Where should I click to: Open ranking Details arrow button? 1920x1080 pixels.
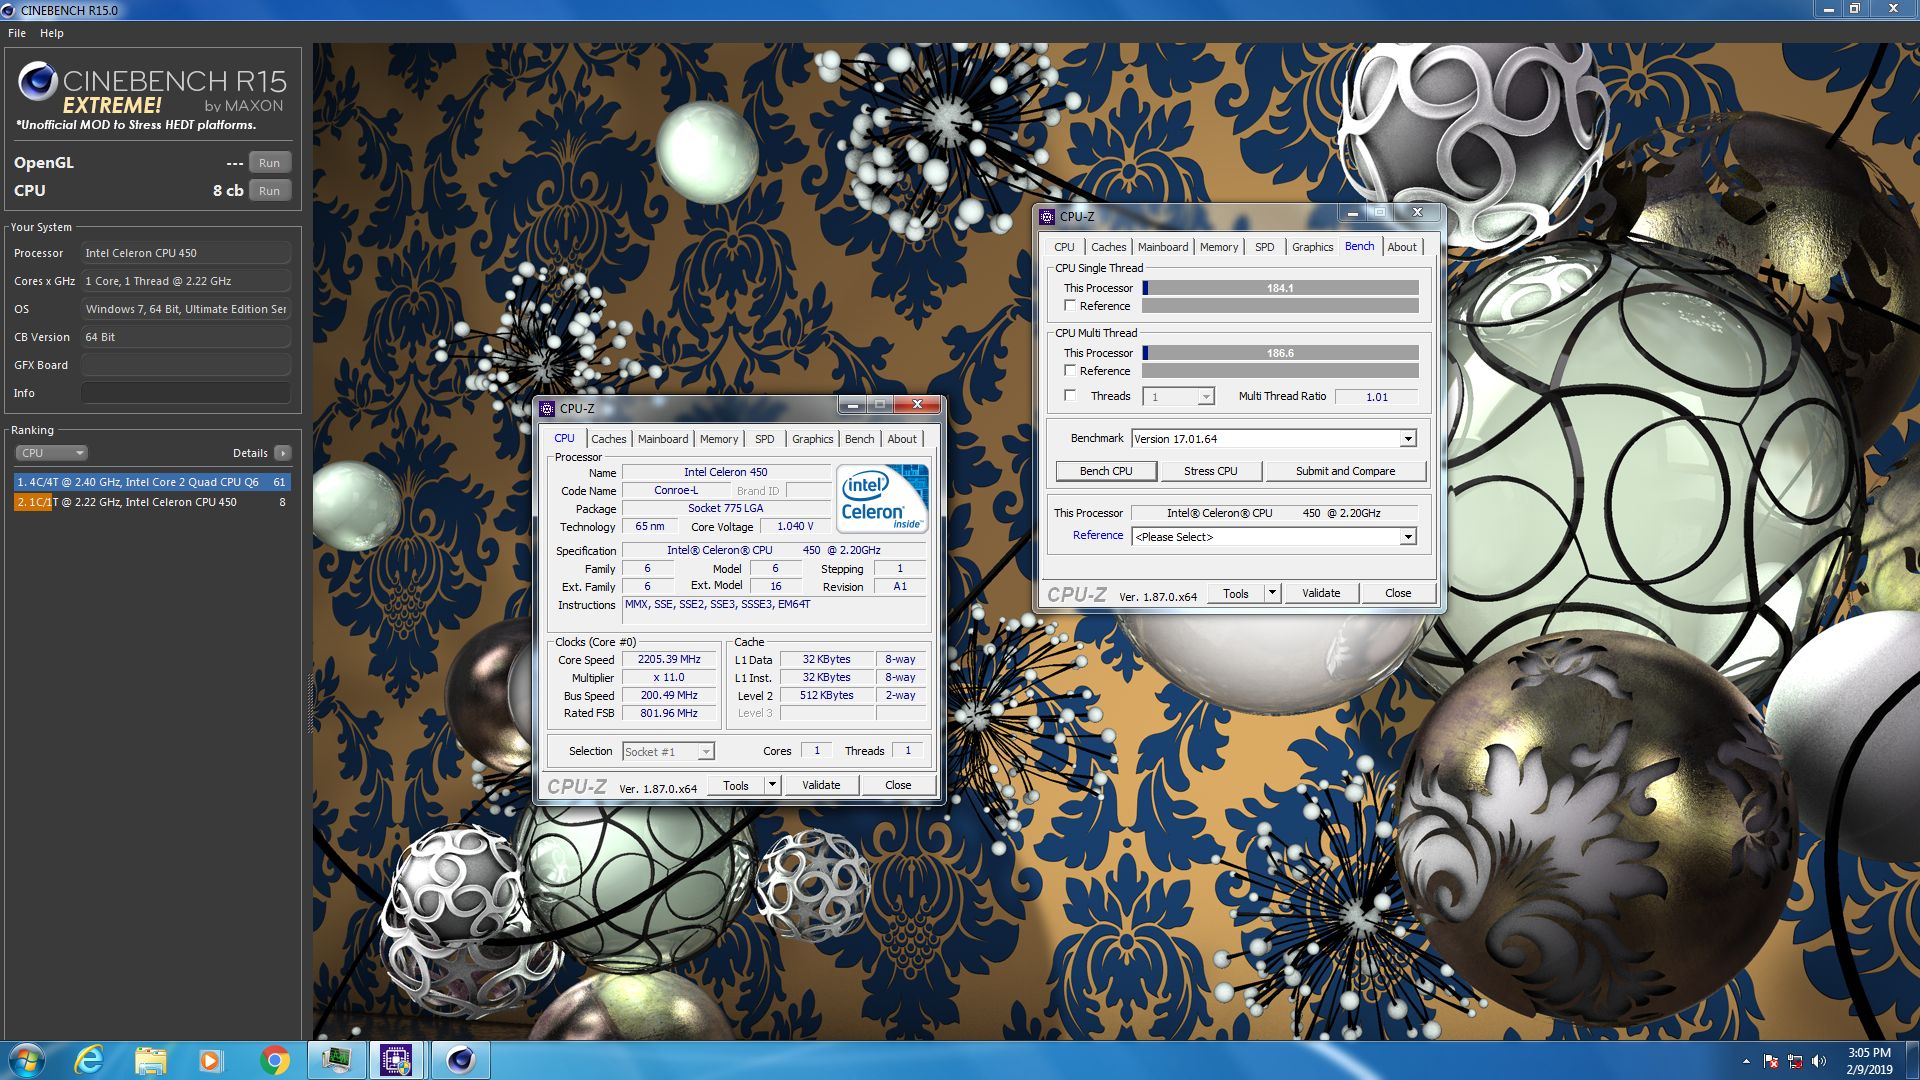coord(283,453)
